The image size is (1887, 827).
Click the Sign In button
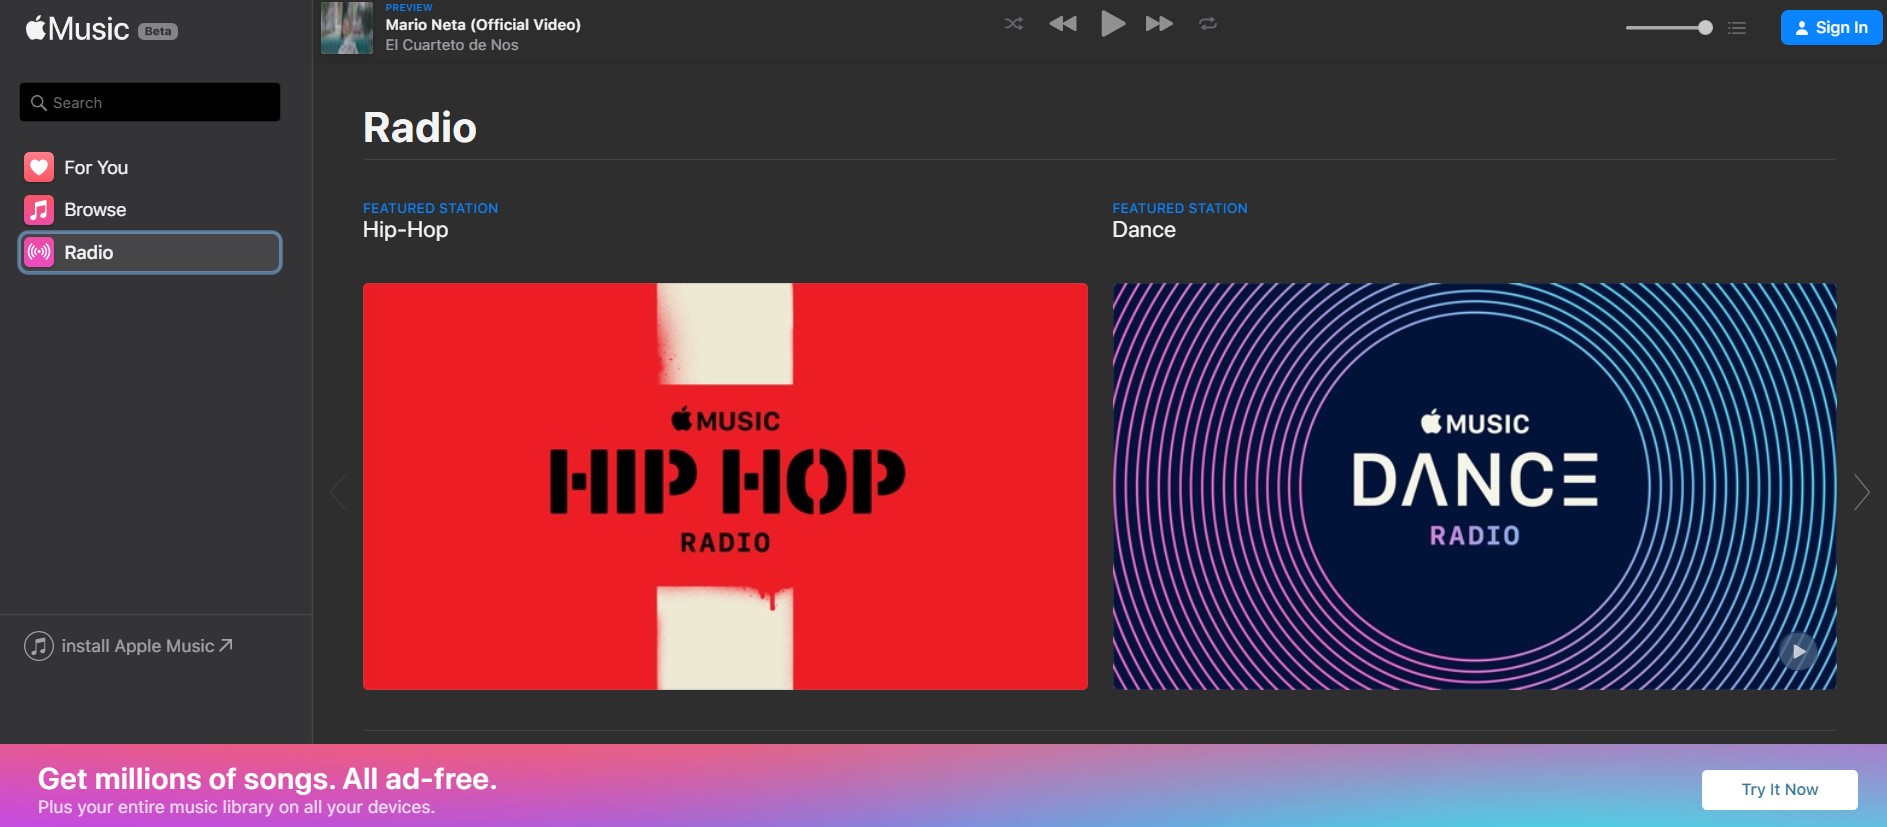click(x=1831, y=28)
